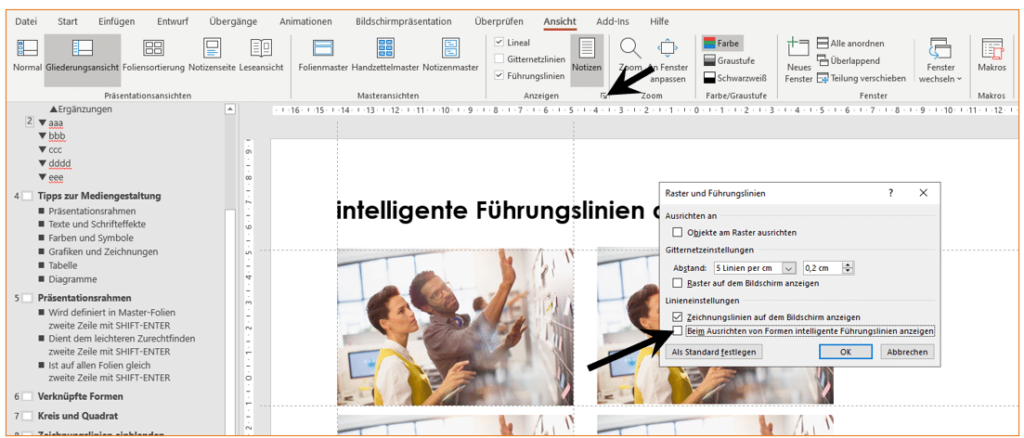Open Notizenseite view
Viewport: 1024px width, 438px height.
pyautogui.click(x=212, y=55)
